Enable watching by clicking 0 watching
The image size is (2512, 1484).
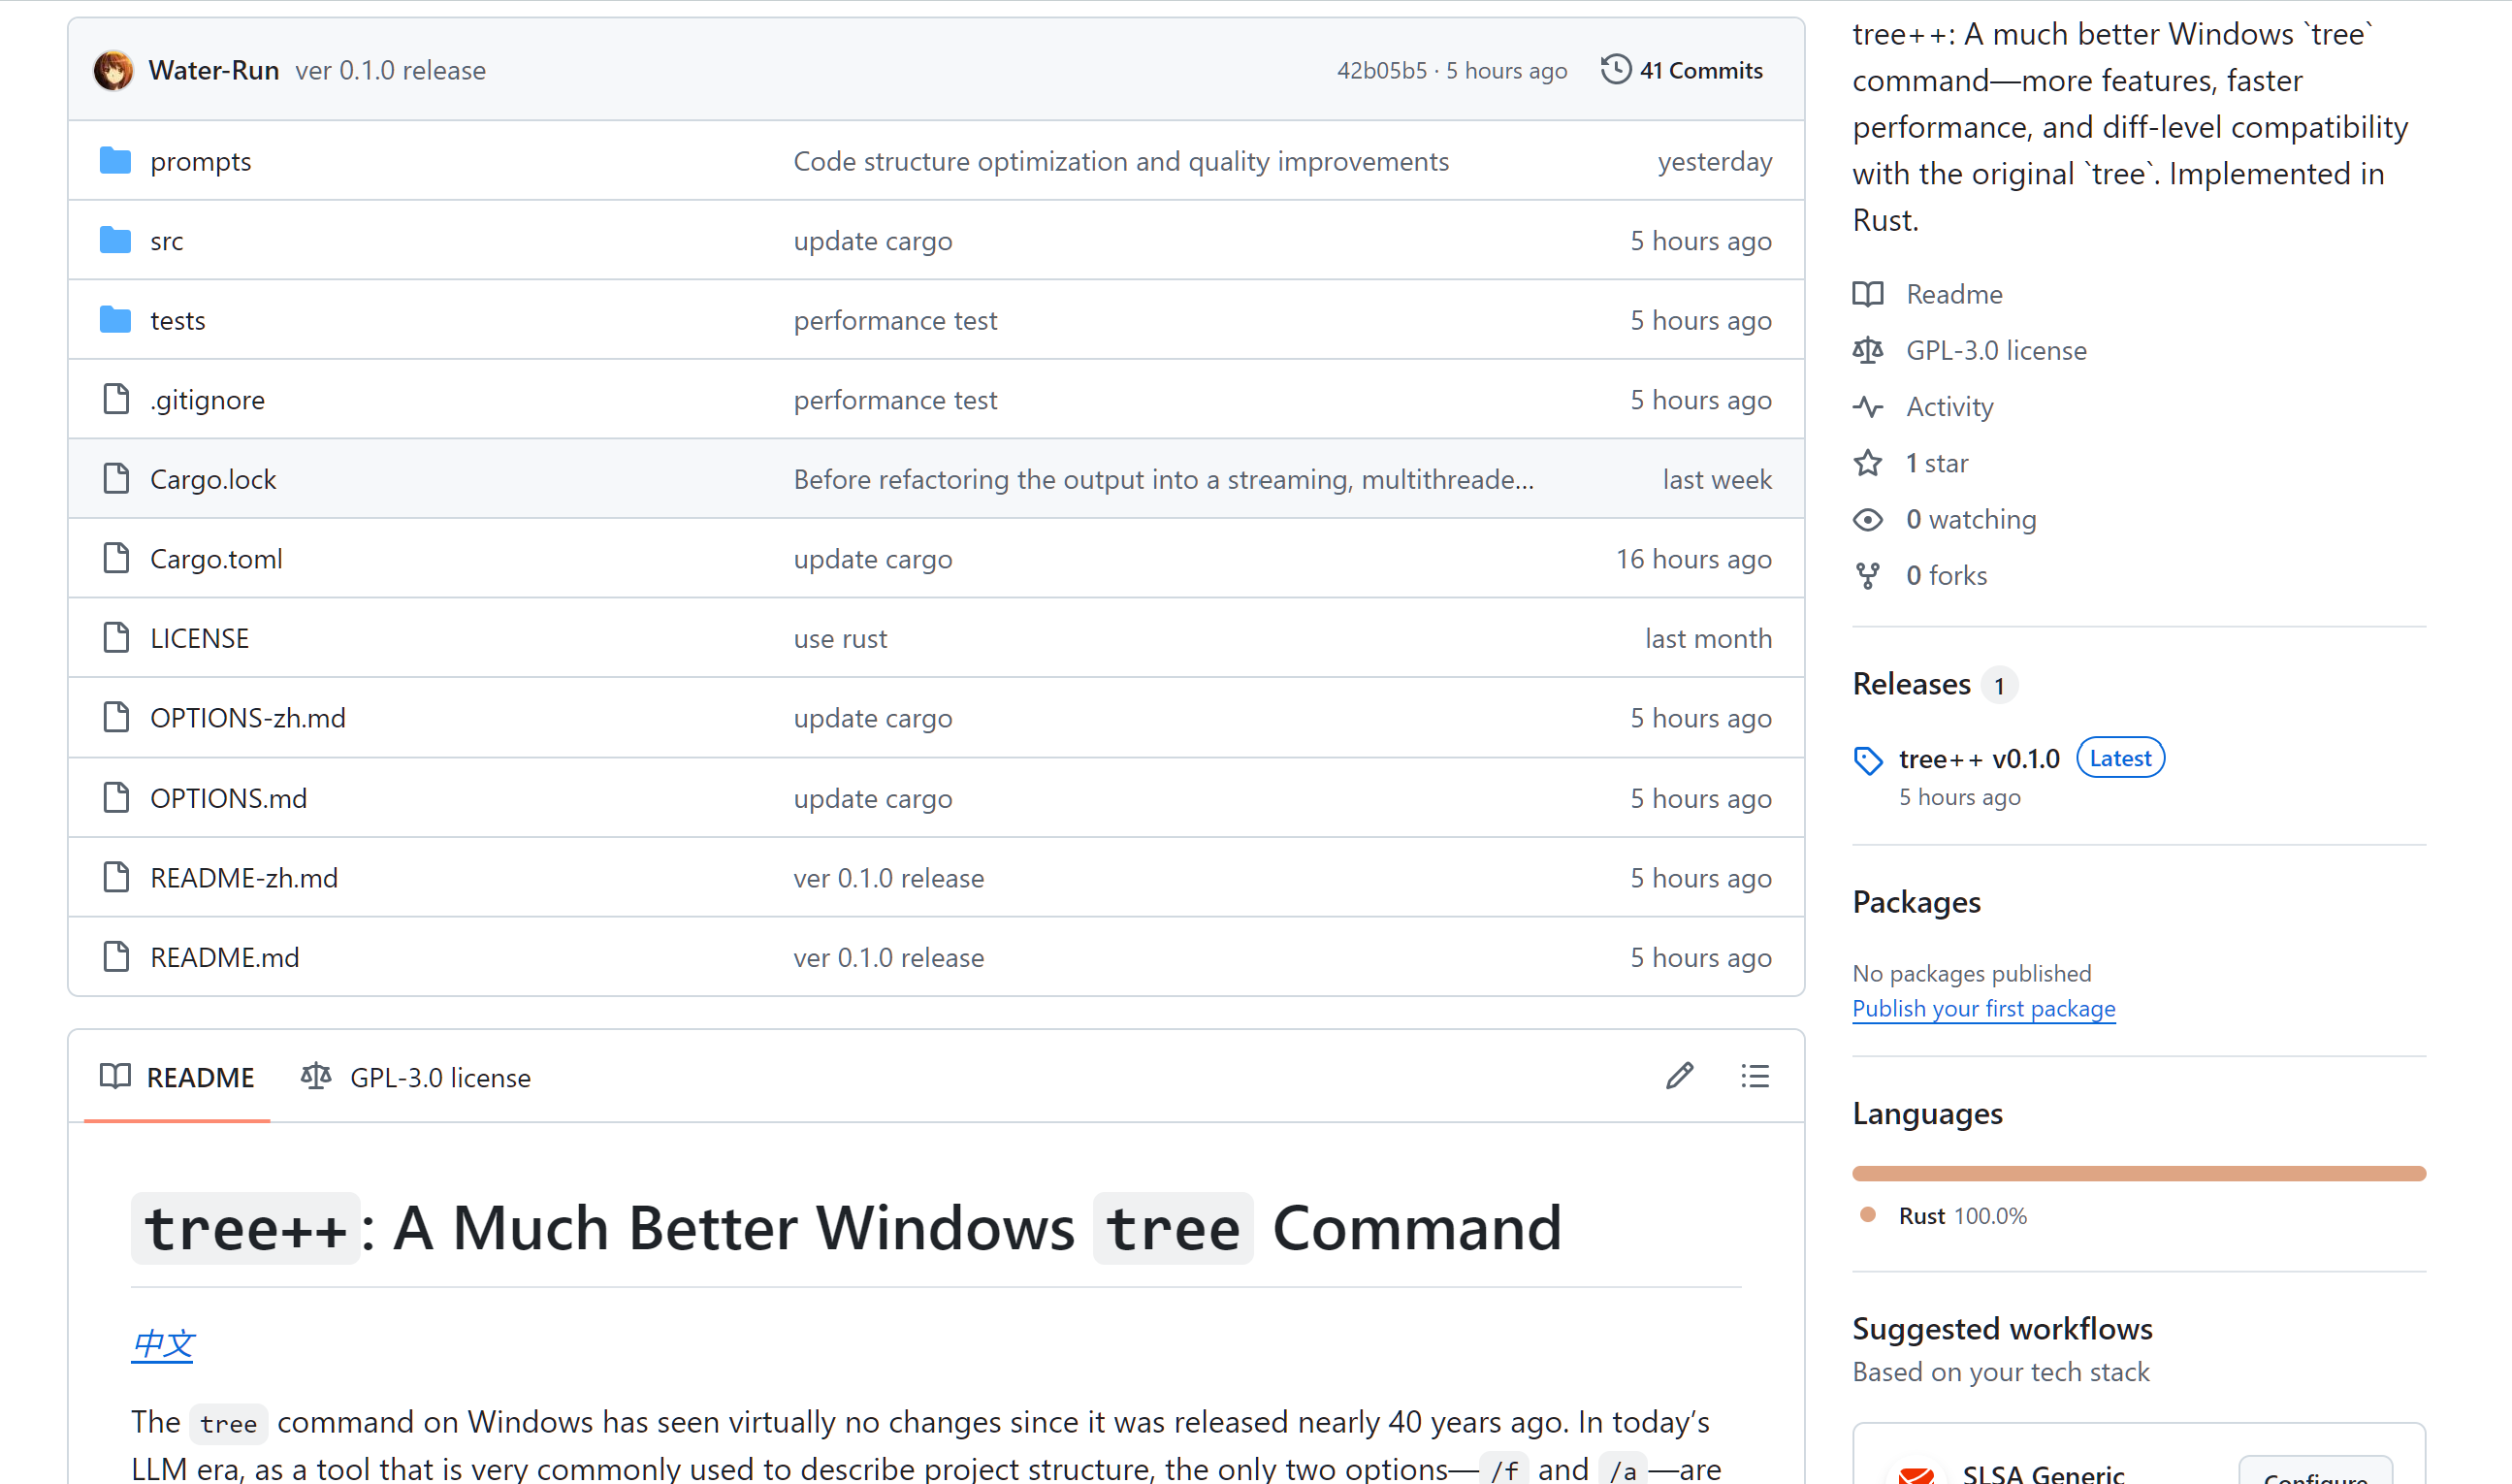pyautogui.click(x=1971, y=519)
